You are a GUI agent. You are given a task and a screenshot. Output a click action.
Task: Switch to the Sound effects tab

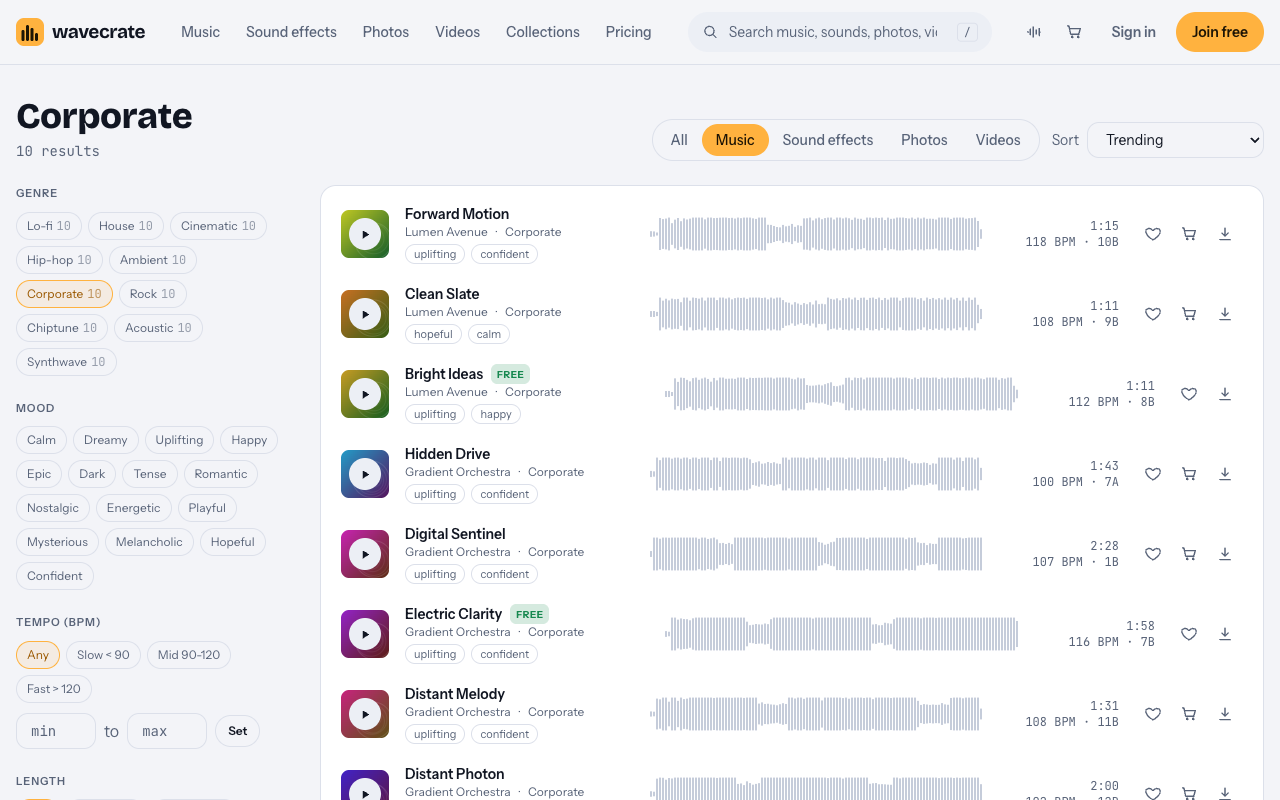click(x=828, y=140)
